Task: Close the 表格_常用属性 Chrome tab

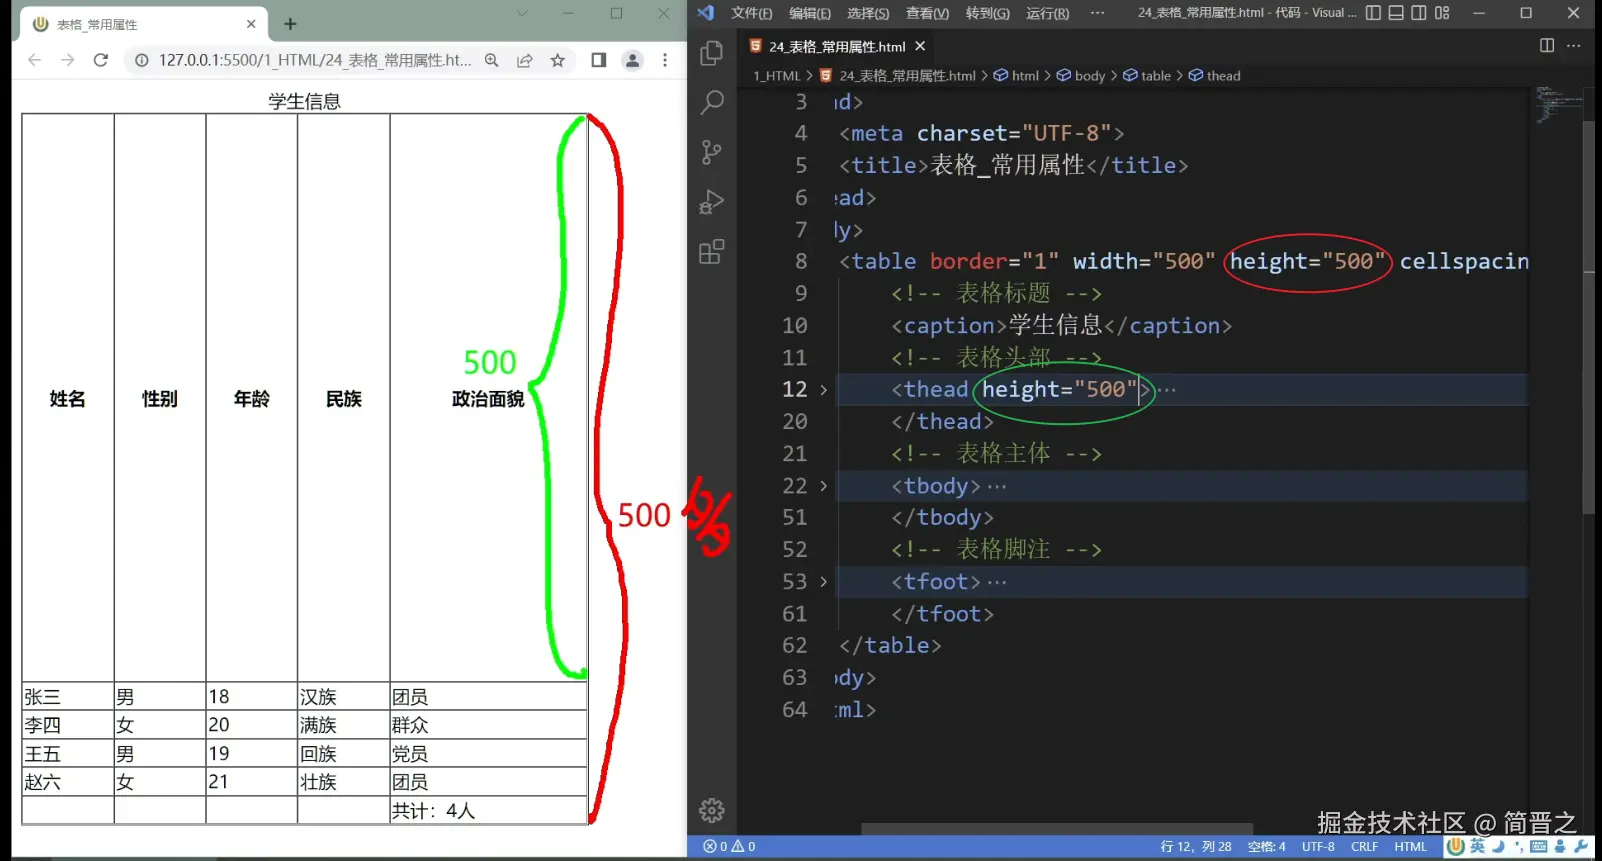Action: [251, 24]
